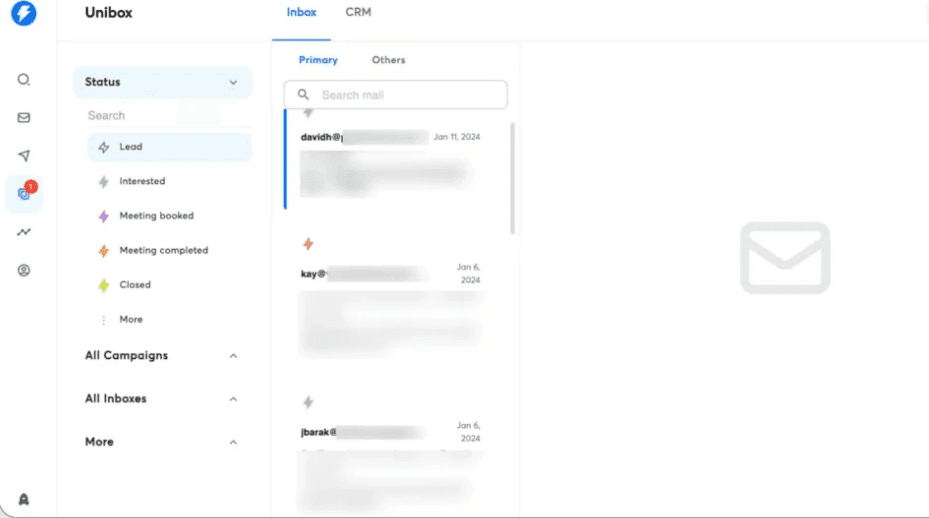Select the Primary mail tab
The height and width of the screenshot is (518, 929).
tap(318, 60)
